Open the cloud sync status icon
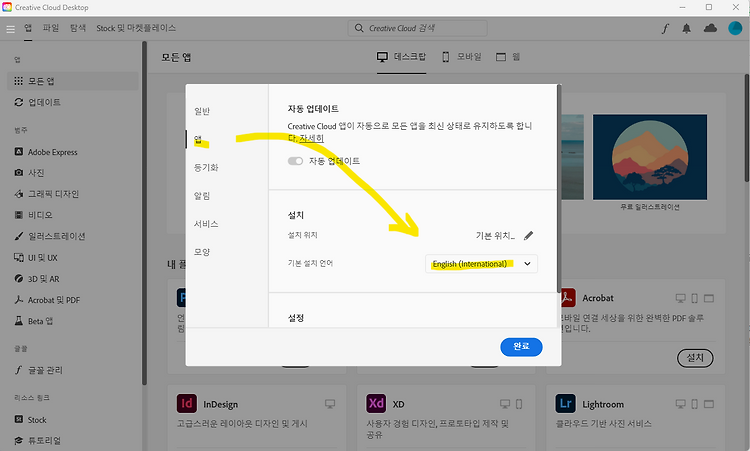This screenshot has height=451, width=750. point(710,28)
